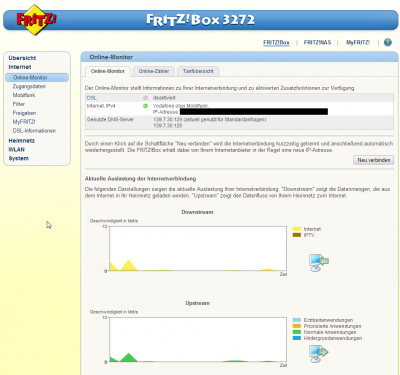Click the Hintergrundanwendungen legend swatch

pos(297,338)
